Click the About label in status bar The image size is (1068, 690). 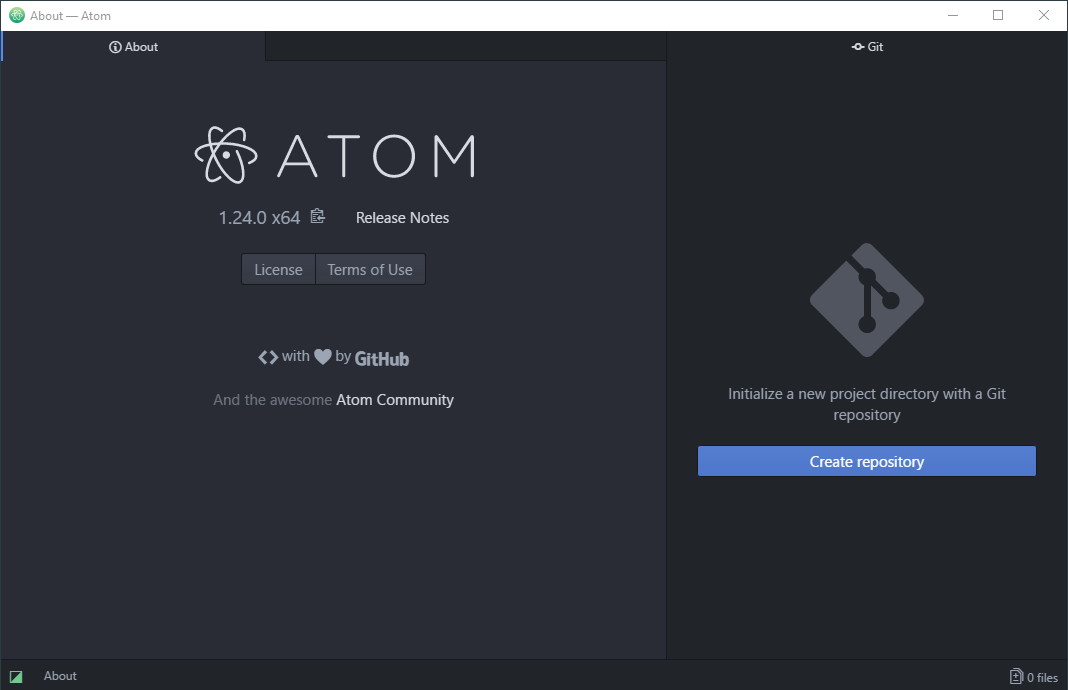tap(60, 676)
